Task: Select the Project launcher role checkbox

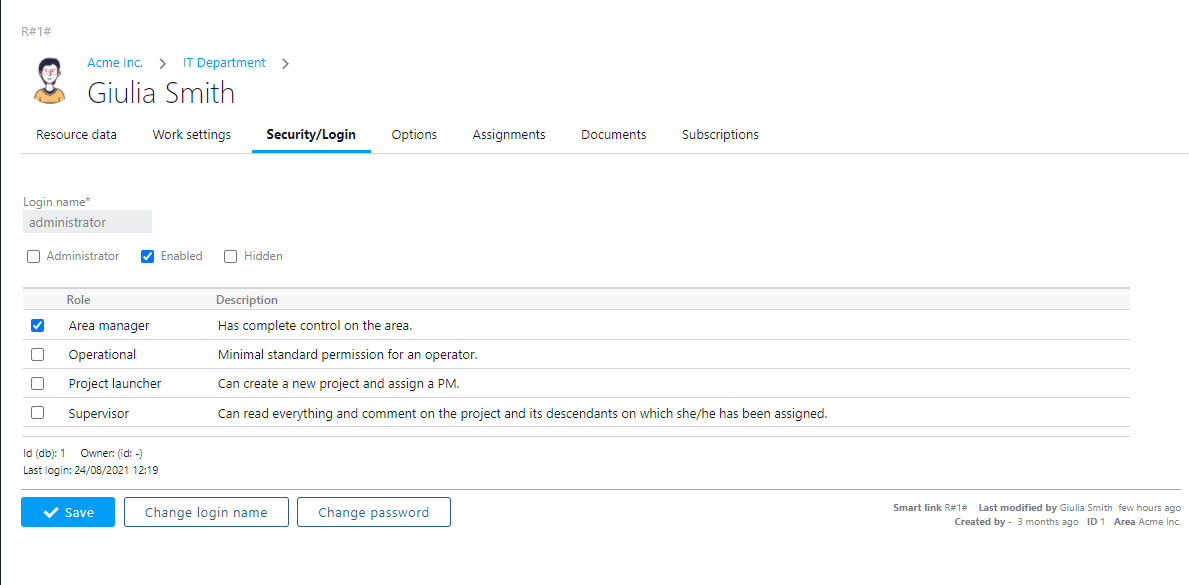Action: [38, 384]
